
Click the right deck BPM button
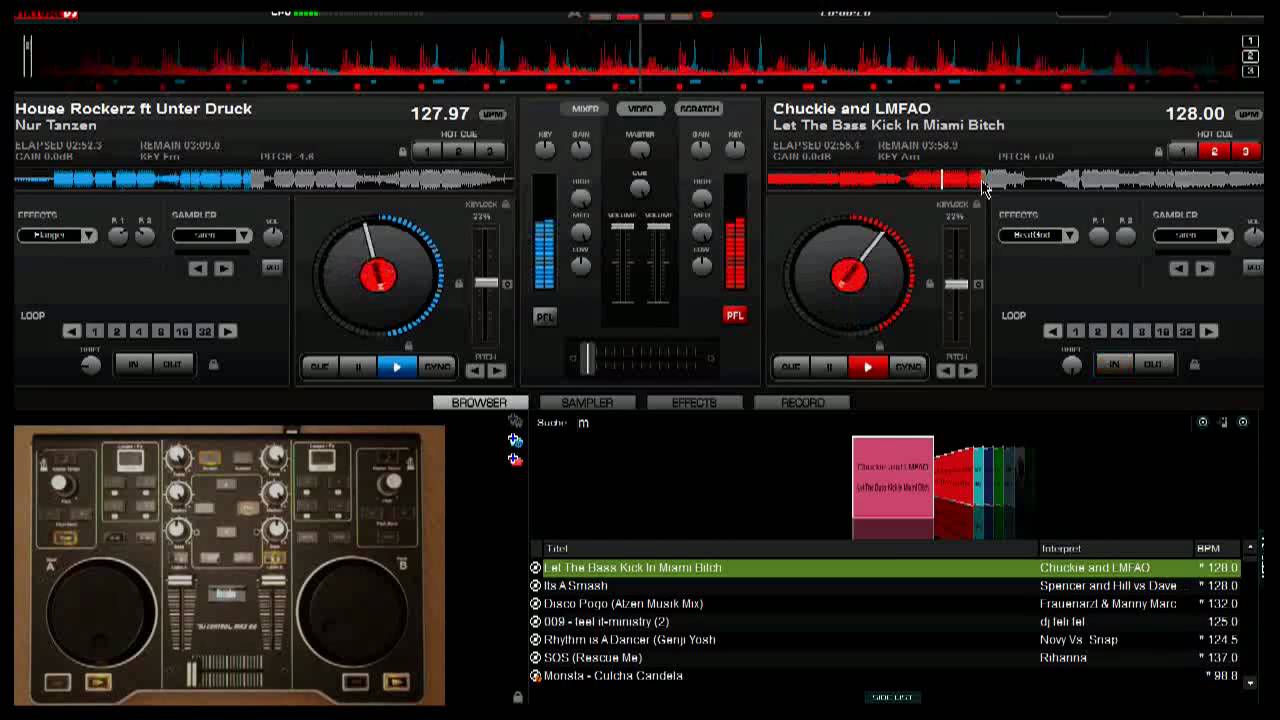(x=1249, y=115)
